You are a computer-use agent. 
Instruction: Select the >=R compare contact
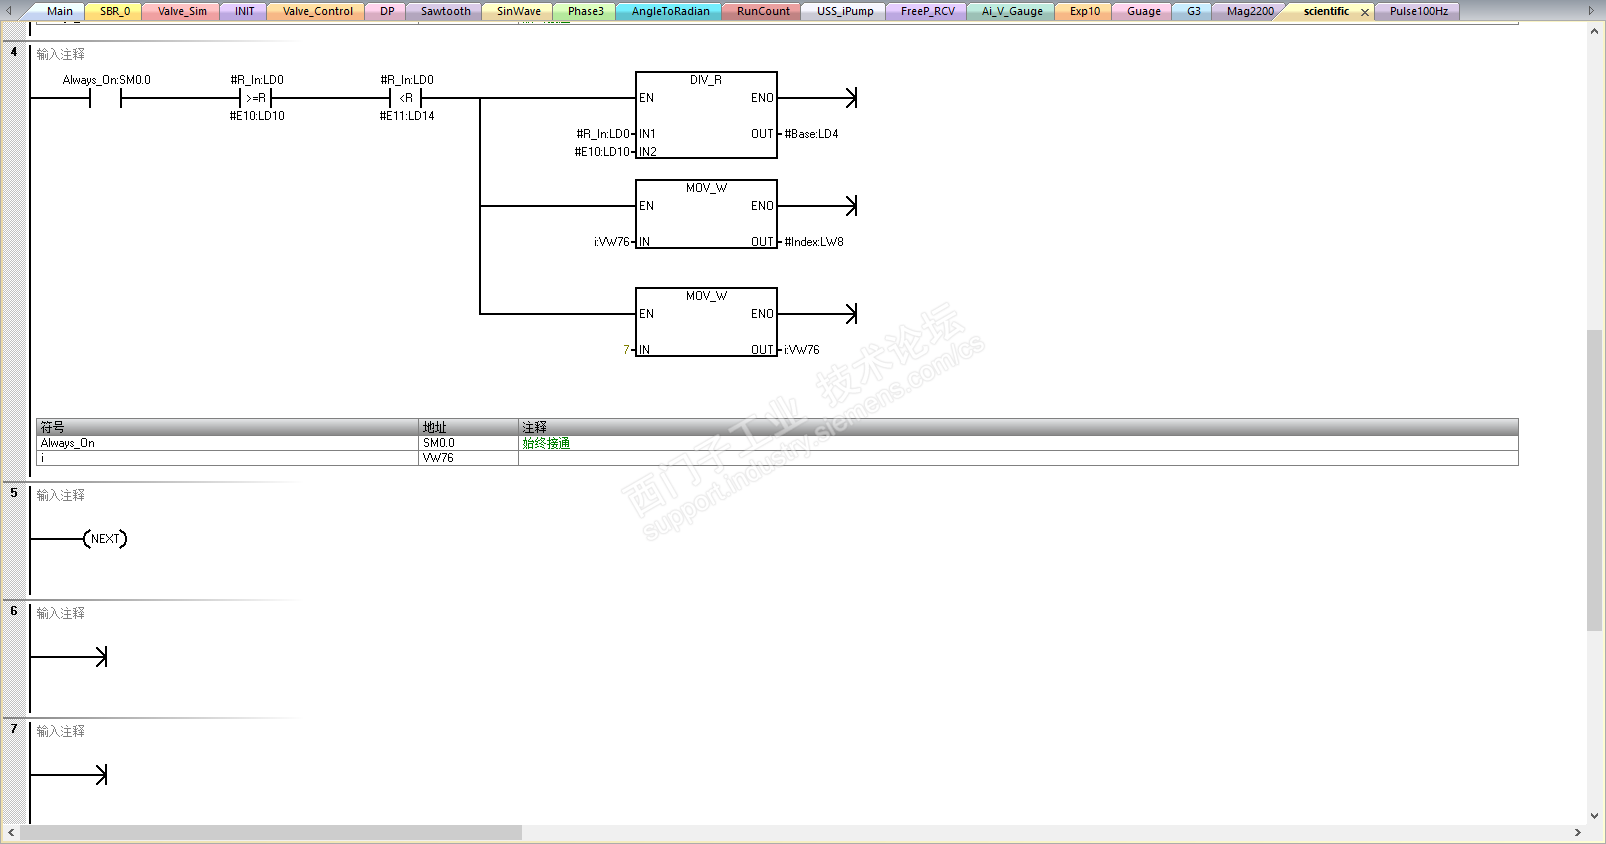click(x=256, y=98)
